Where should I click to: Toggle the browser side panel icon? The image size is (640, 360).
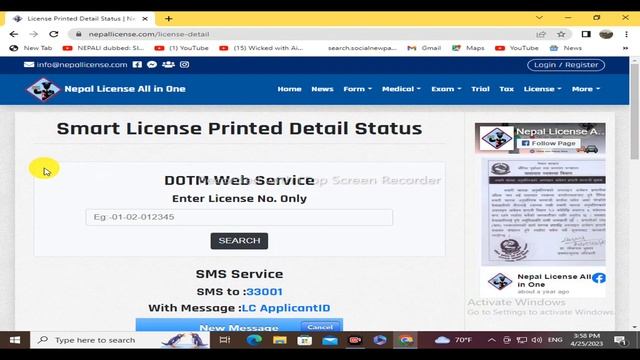[x=586, y=34]
